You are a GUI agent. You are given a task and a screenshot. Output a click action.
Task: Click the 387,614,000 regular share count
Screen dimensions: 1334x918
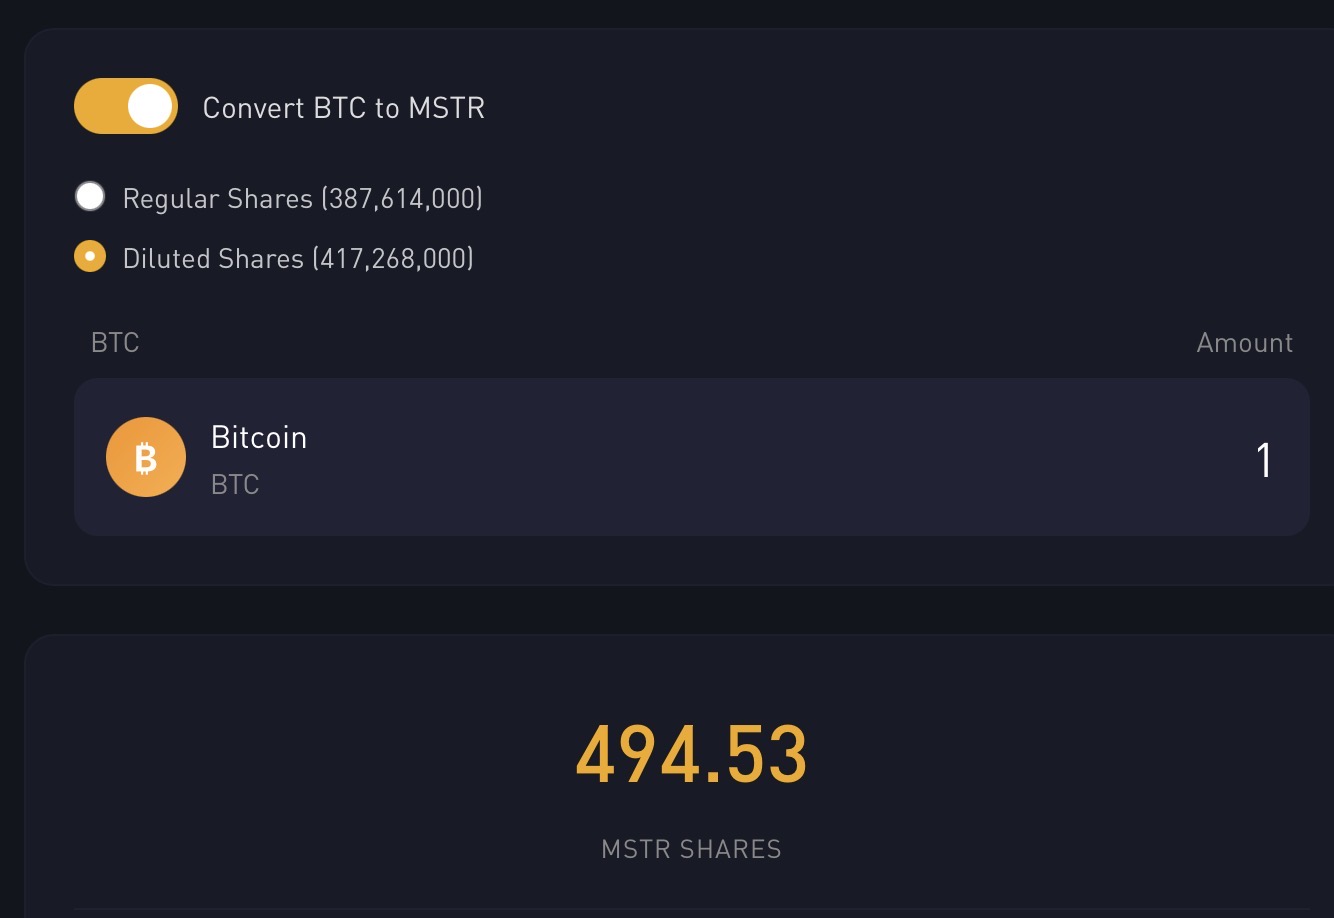402,198
